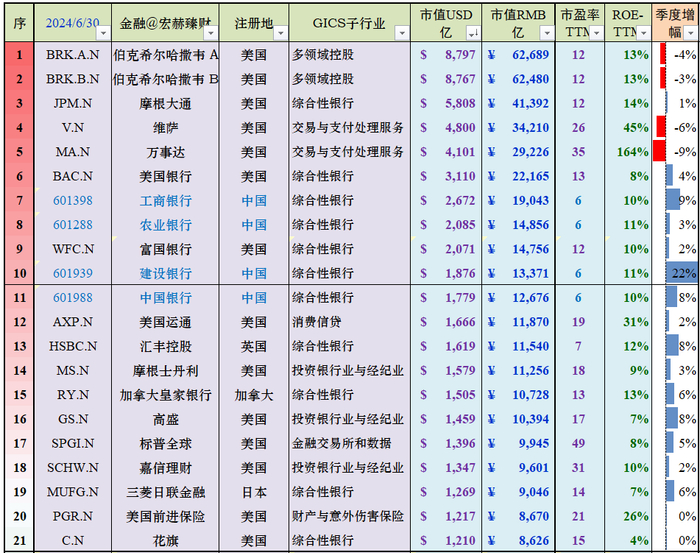Select the ROE value 45%
Screen dimensions: 700x553
(x=628, y=128)
